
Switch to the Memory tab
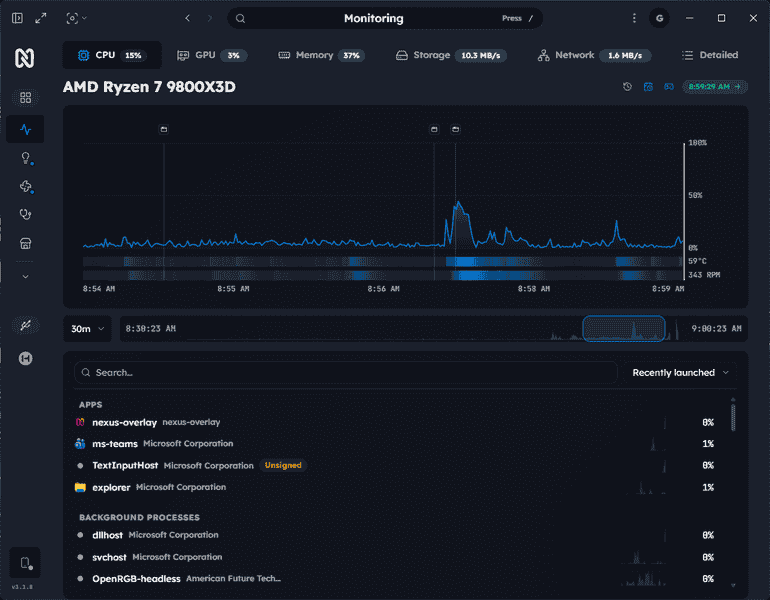322,55
